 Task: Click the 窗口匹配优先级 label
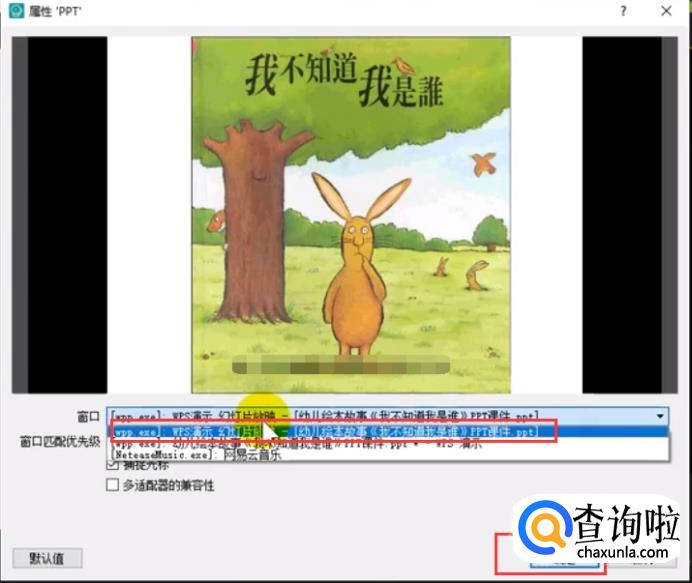[x=60, y=441]
